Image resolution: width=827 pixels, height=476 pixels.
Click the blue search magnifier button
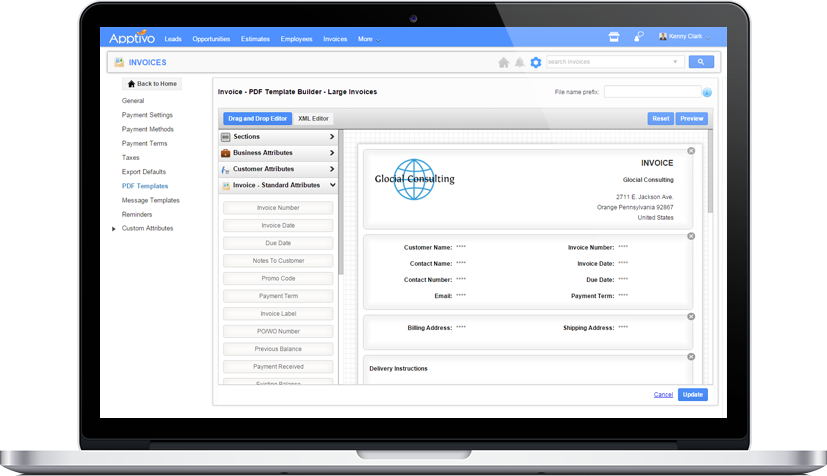click(701, 62)
